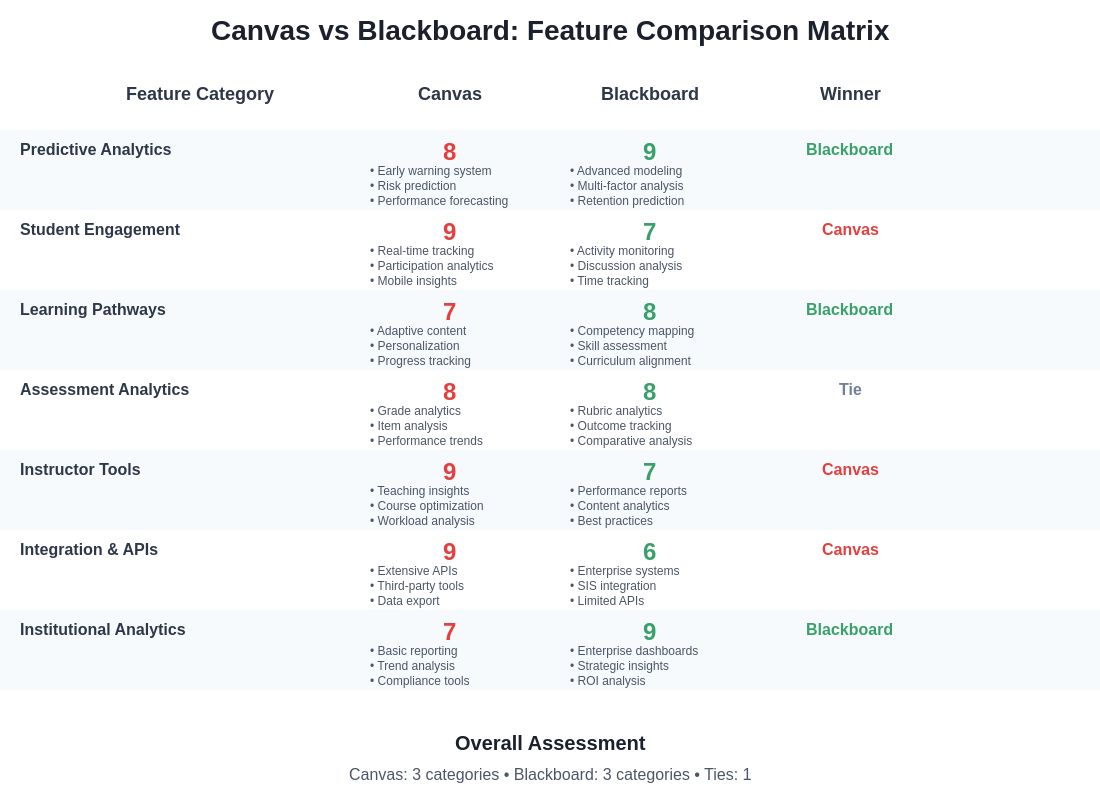Click the Assessment Analytics row label

[105, 390]
